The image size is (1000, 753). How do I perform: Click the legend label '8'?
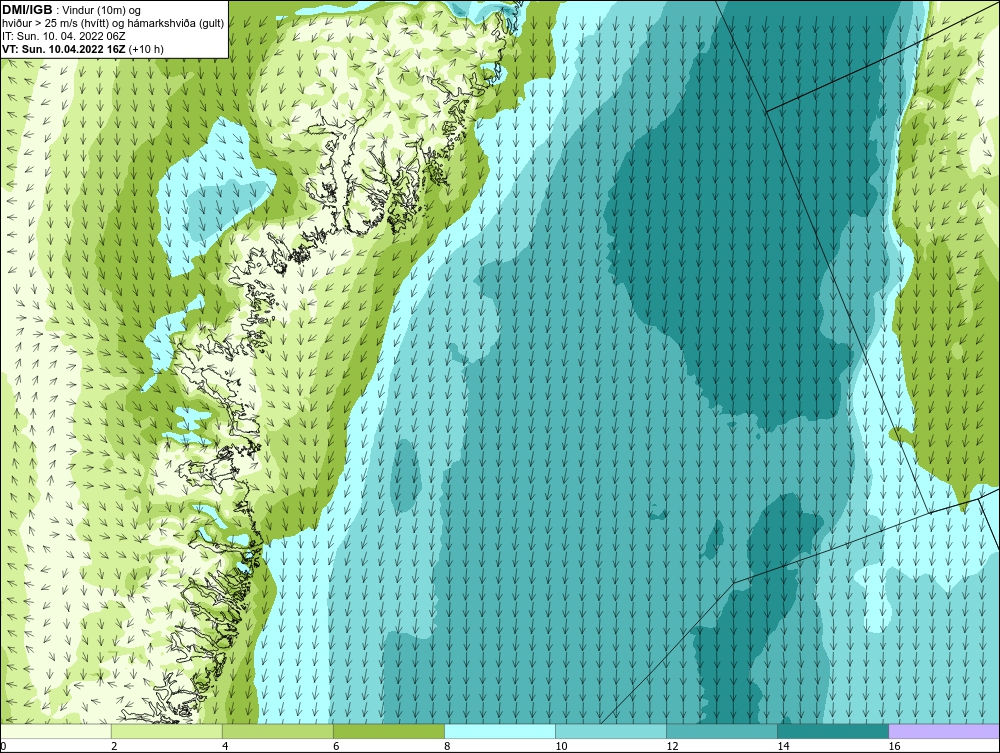[448, 746]
